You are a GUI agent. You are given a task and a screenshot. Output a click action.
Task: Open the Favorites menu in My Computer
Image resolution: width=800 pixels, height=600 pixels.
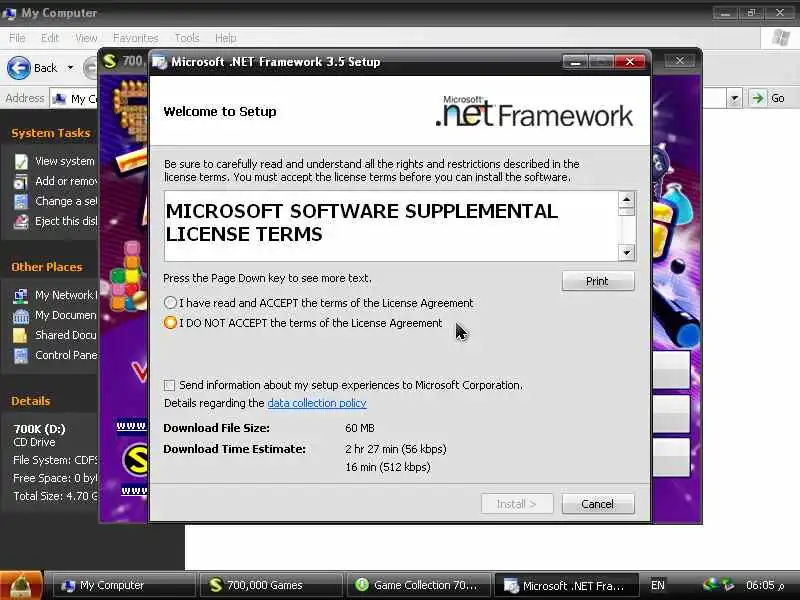coord(136,38)
